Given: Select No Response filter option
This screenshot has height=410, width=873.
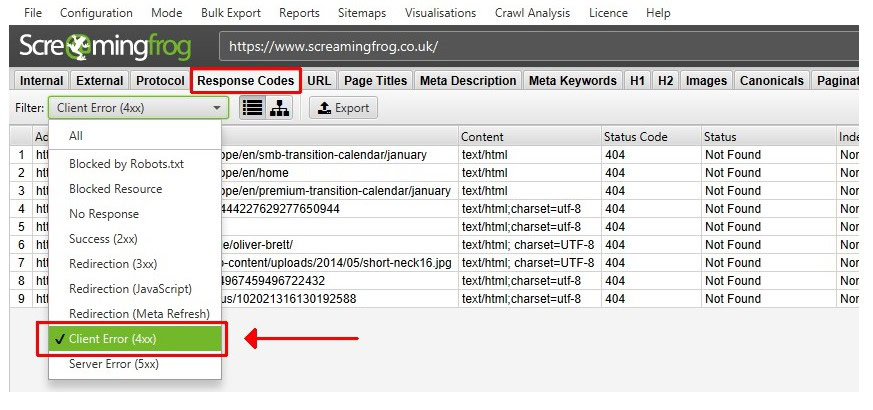Looking at the screenshot, I should 135,214.
